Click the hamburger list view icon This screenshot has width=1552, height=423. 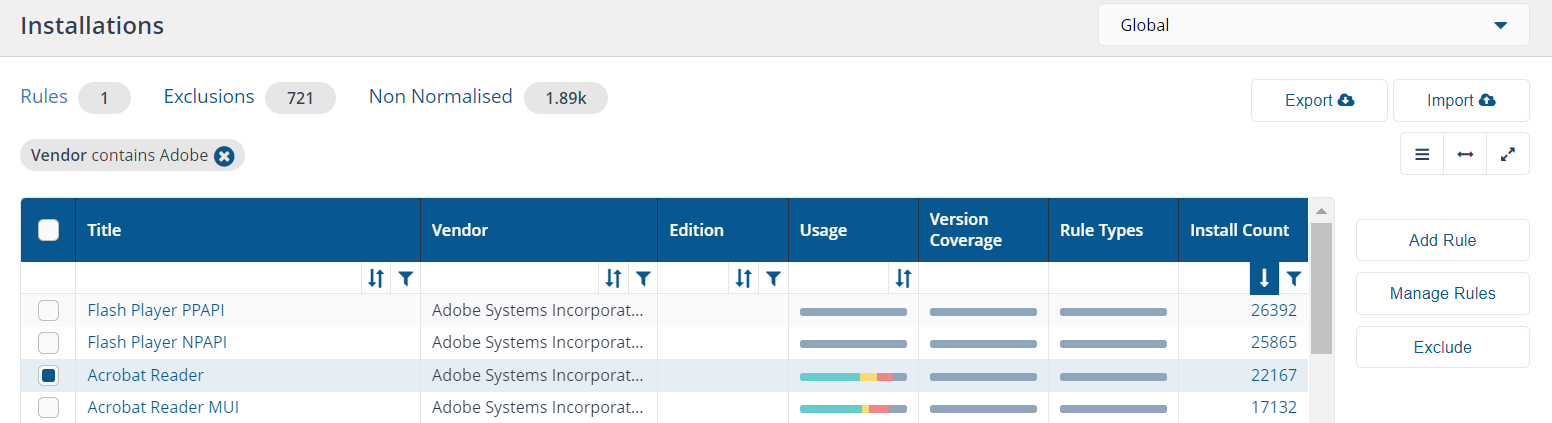(1422, 155)
